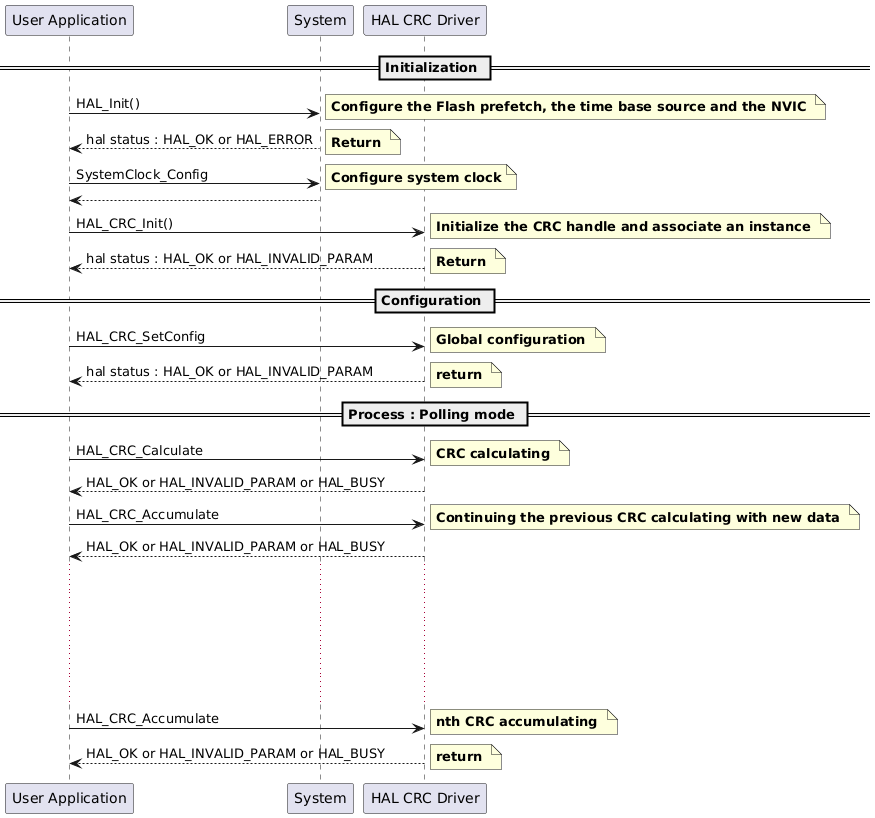Select the "Process : Polling mode" divider
The image size is (875, 818).
[x=434, y=414]
